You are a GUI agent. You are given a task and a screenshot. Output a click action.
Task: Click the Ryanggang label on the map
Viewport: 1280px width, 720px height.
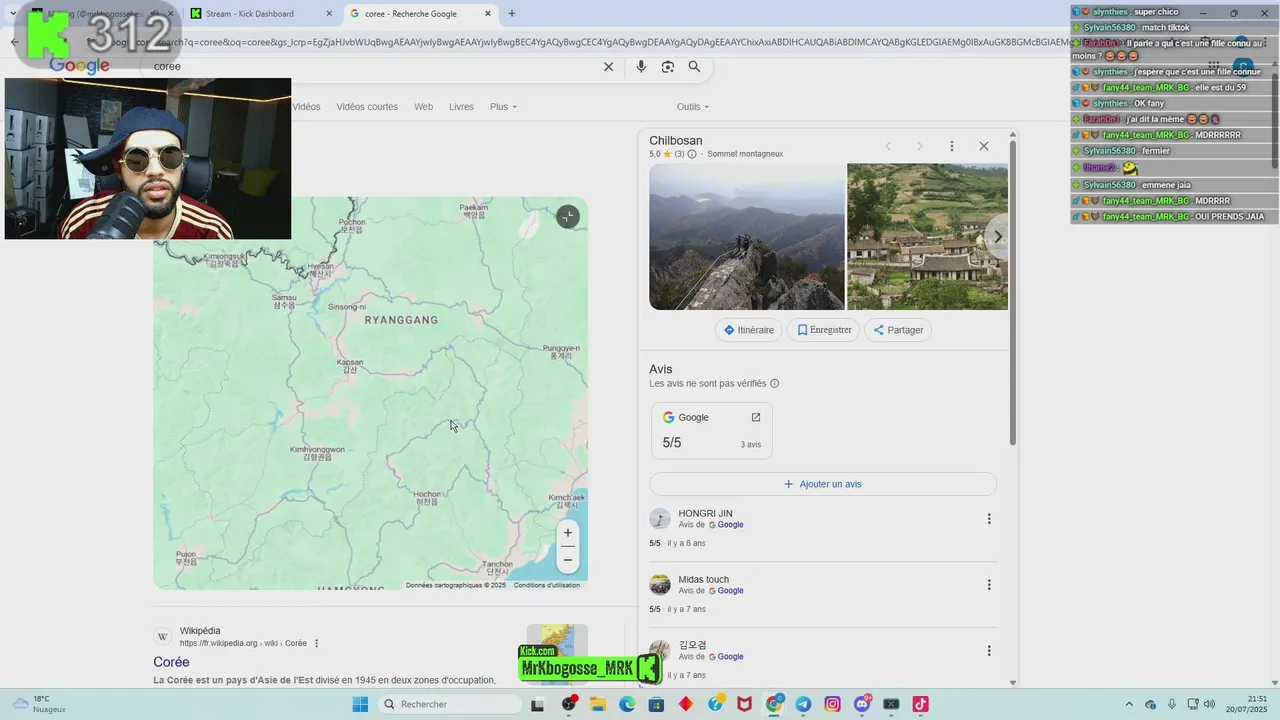point(401,320)
